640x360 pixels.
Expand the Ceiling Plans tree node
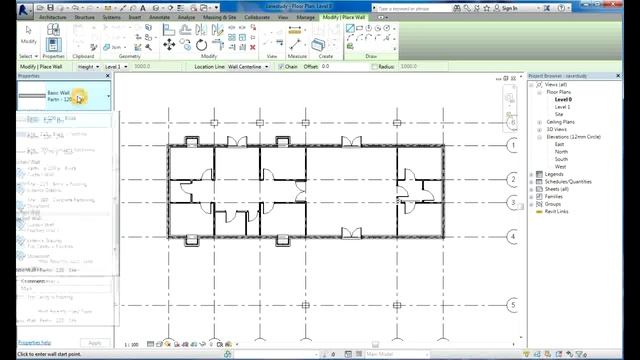(539, 122)
